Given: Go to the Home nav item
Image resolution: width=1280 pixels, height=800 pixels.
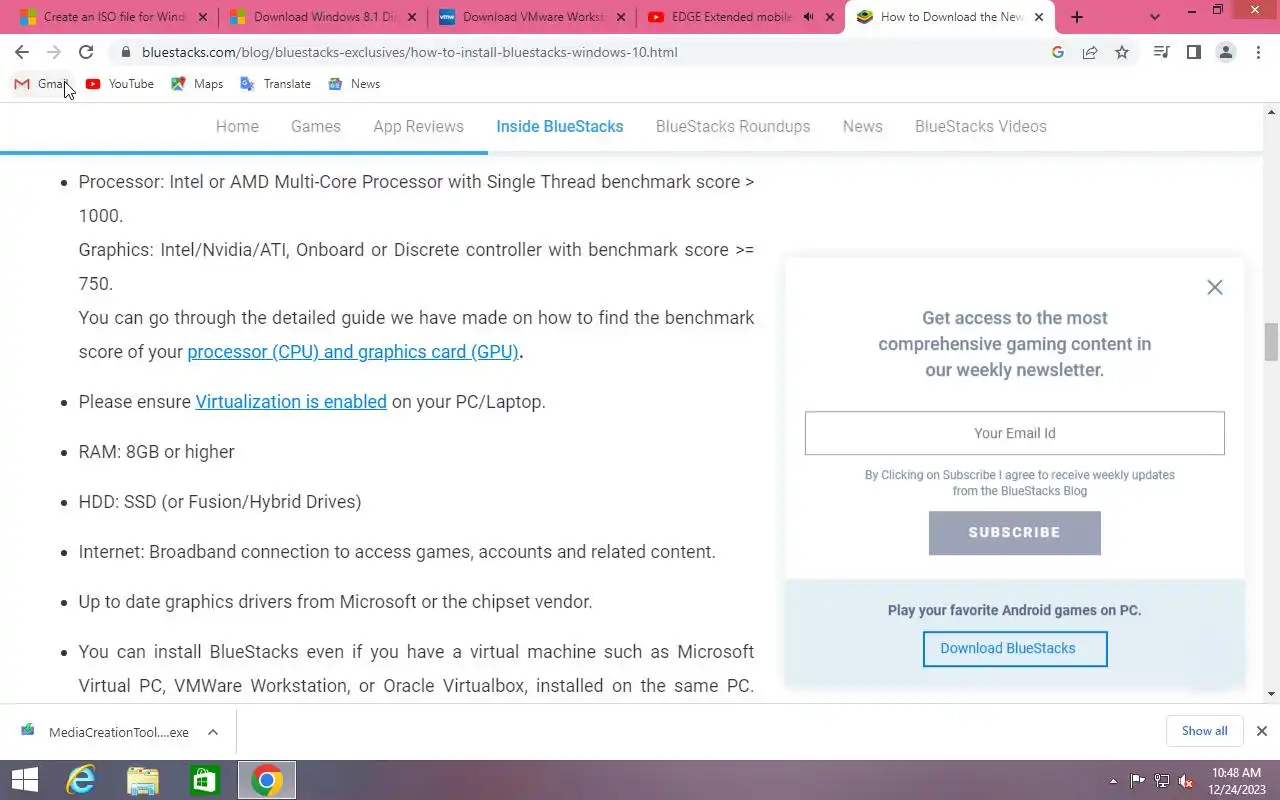Looking at the screenshot, I should pos(237,127).
